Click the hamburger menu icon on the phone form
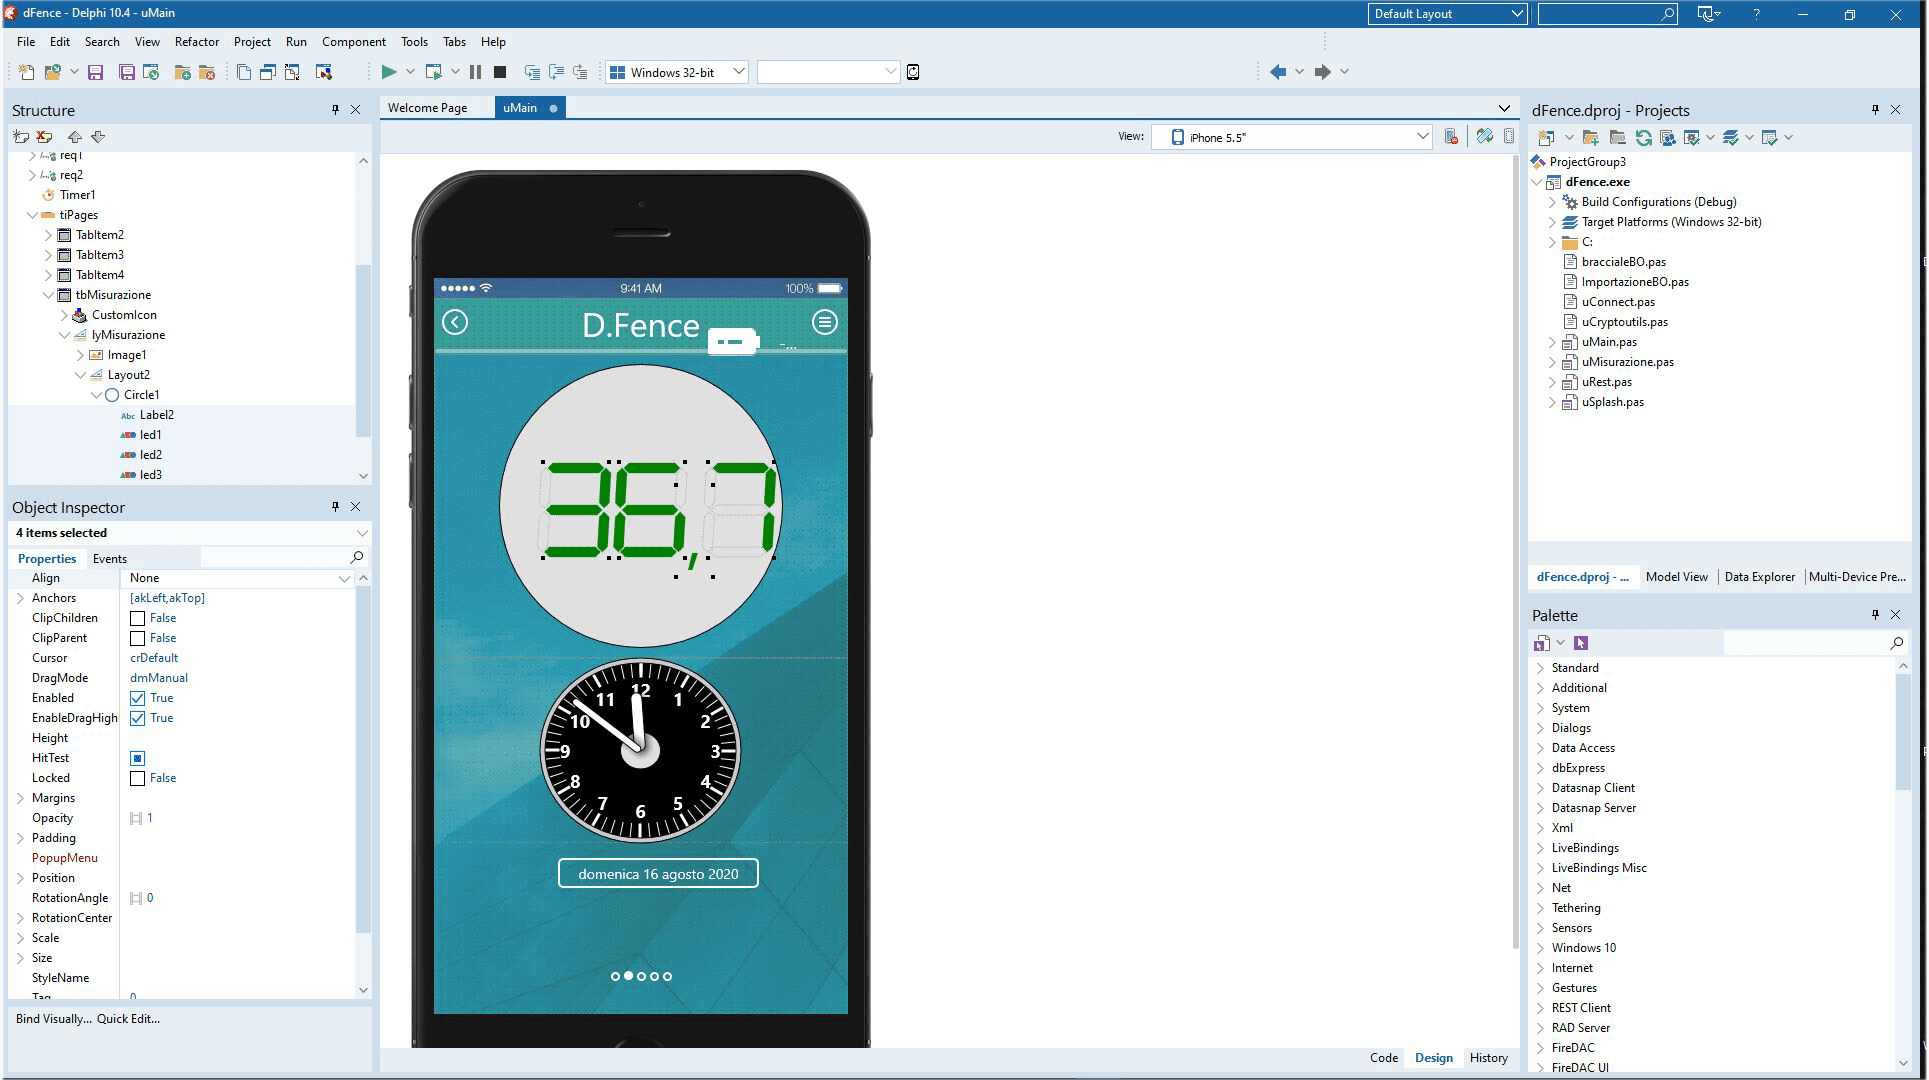The width and height of the screenshot is (1929, 1080). 825,322
